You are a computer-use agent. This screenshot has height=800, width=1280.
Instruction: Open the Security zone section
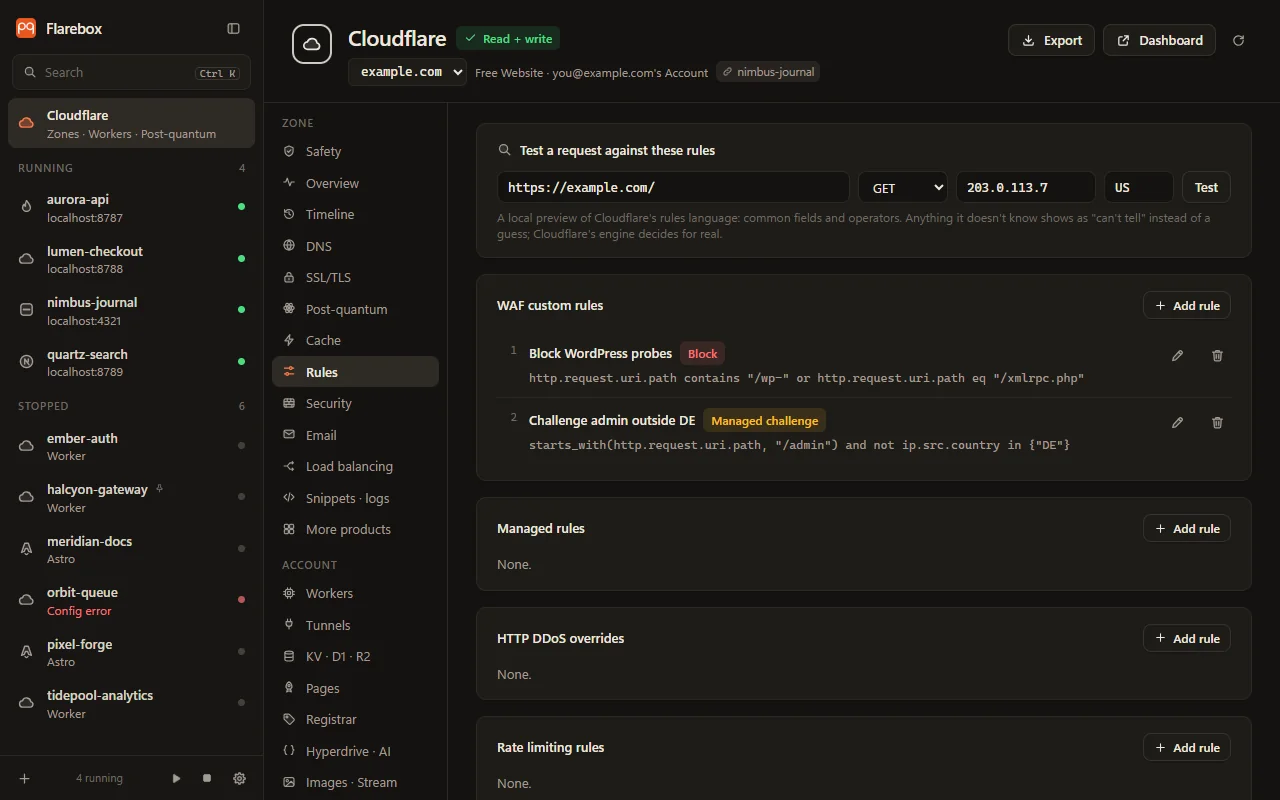[355, 403]
